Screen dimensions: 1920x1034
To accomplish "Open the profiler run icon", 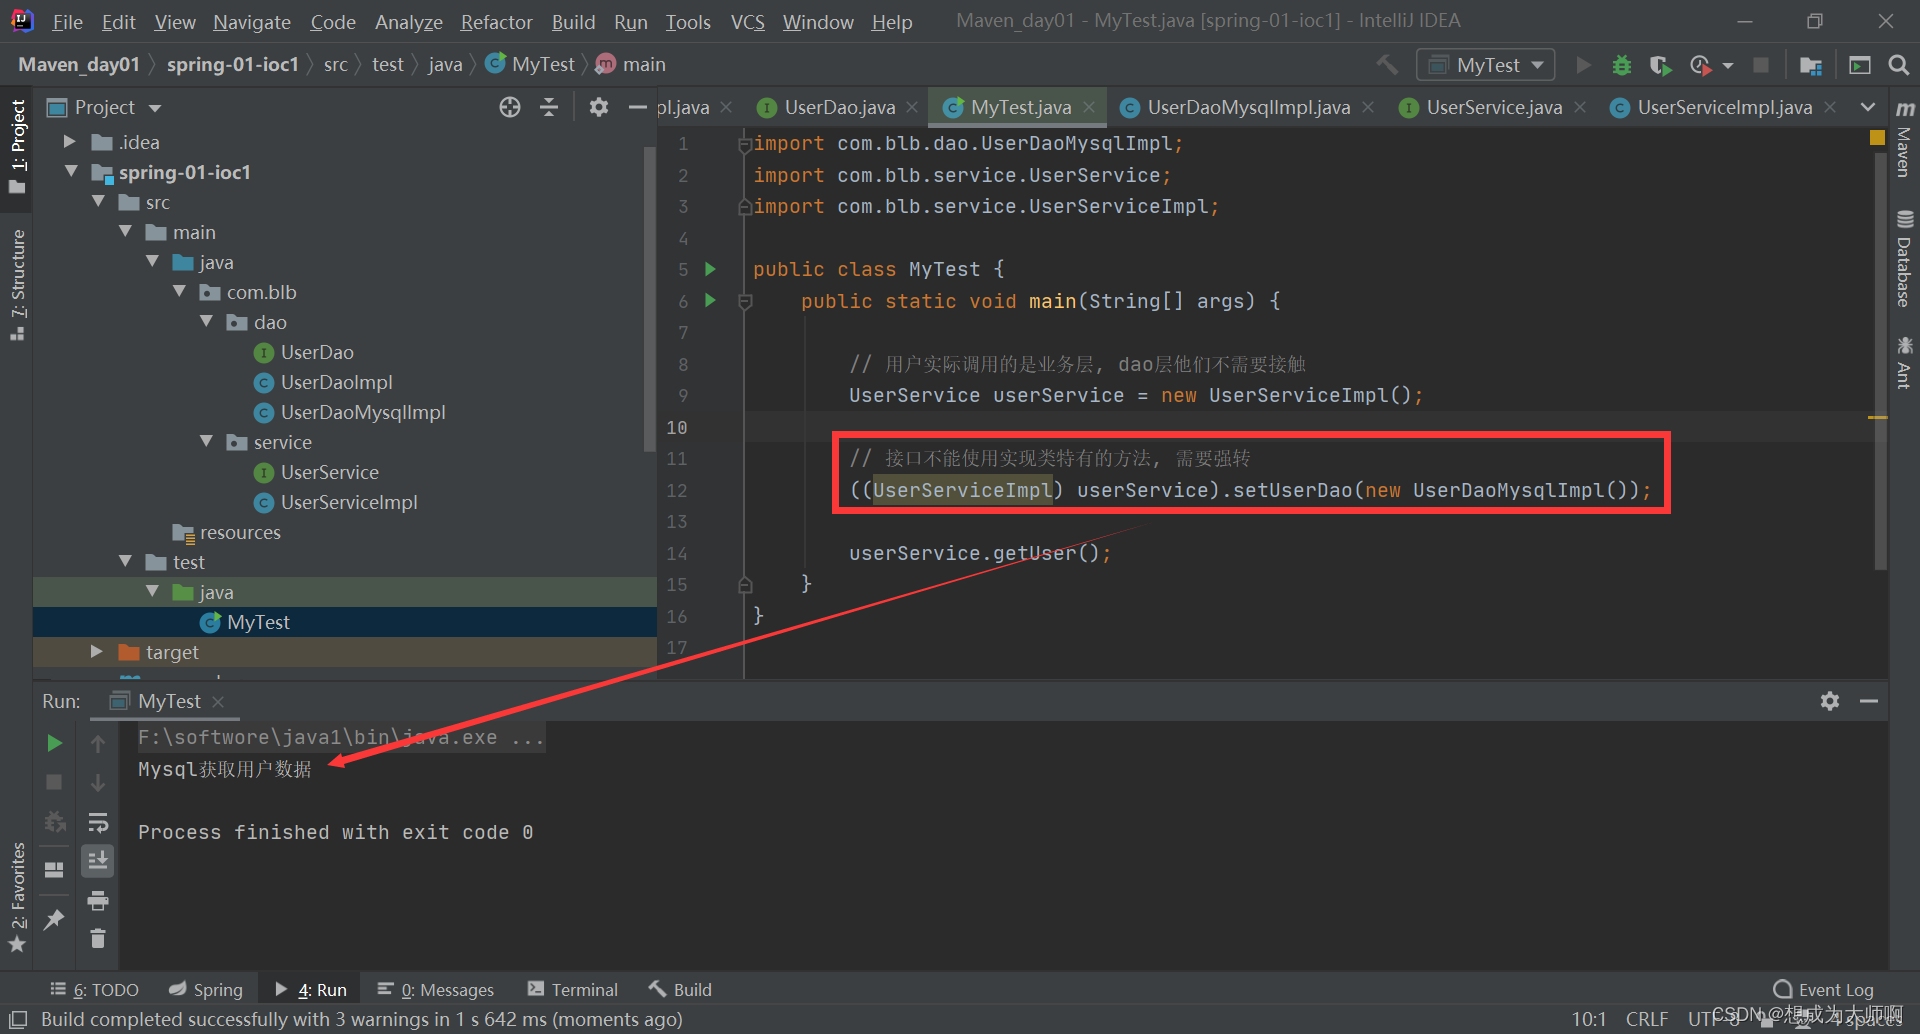I will [1700, 65].
